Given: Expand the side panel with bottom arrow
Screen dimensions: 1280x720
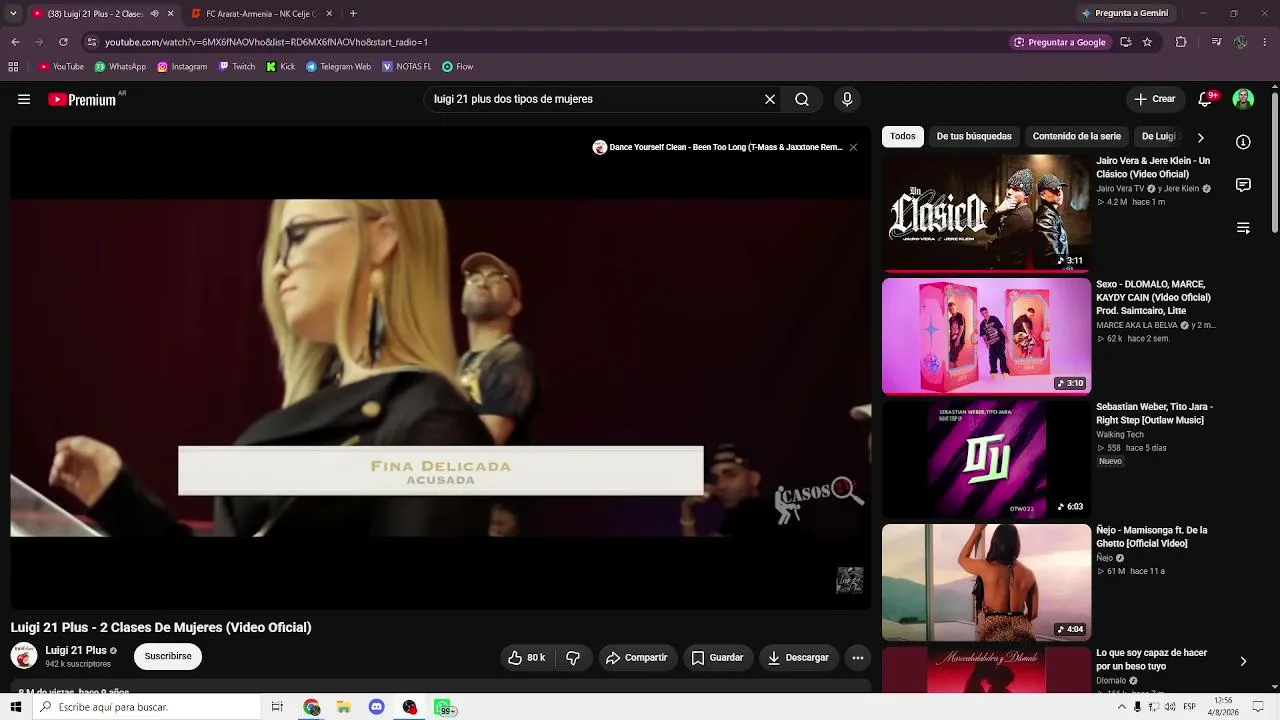Looking at the screenshot, I should pos(1243,661).
